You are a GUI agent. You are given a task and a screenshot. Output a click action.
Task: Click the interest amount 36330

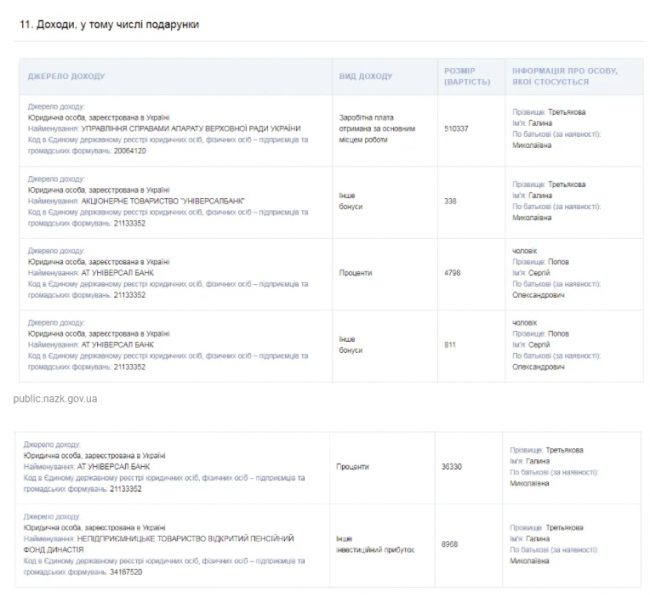pos(452,466)
